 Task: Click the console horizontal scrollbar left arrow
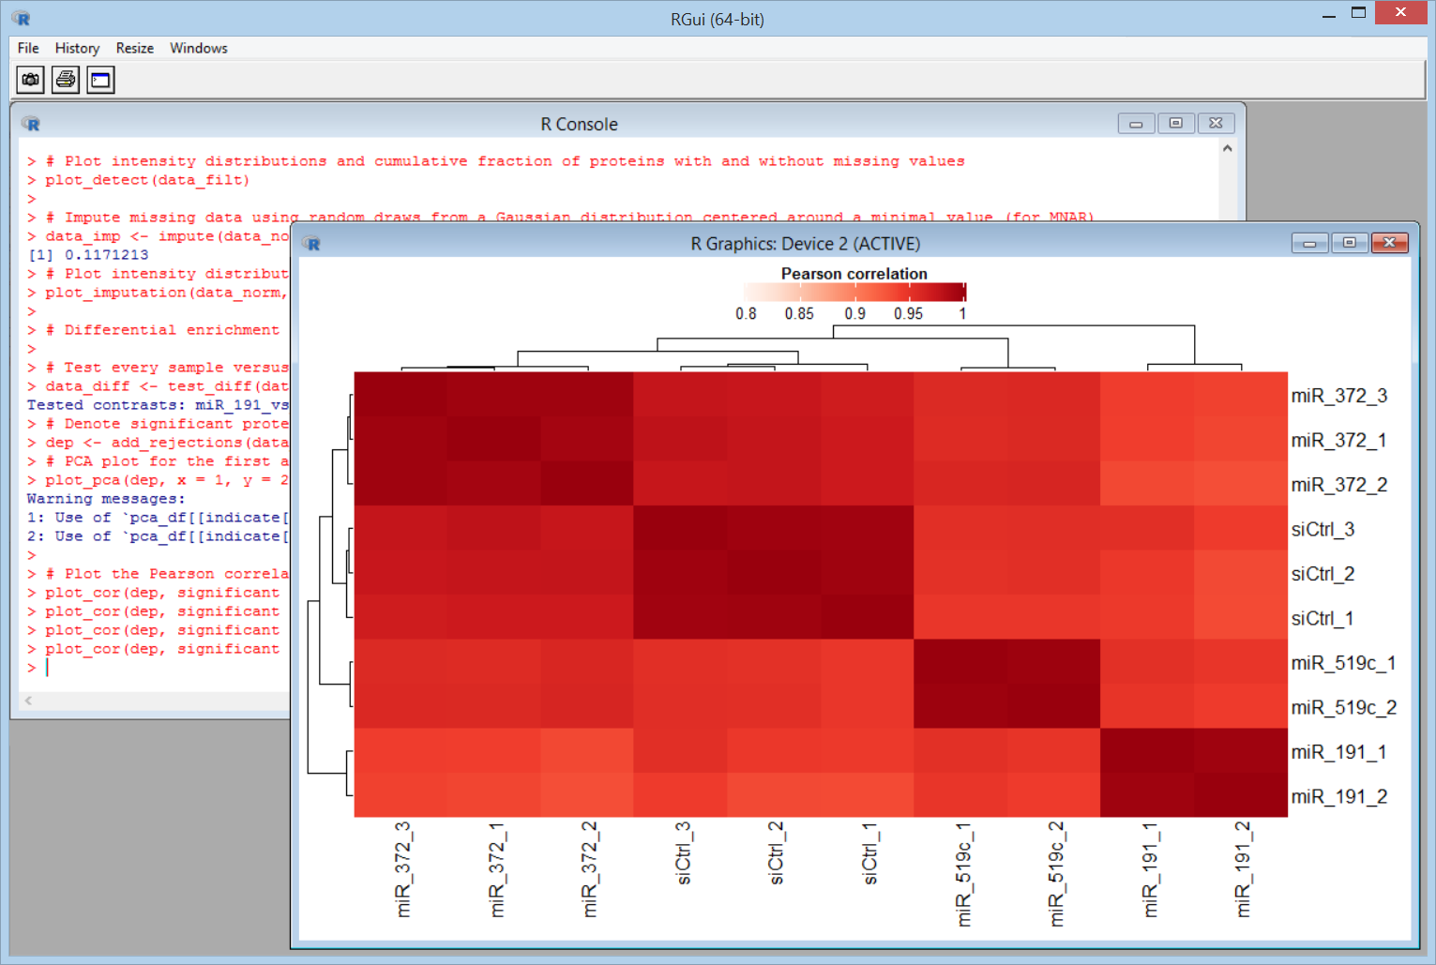pyautogui.click(x=28, y=701)
